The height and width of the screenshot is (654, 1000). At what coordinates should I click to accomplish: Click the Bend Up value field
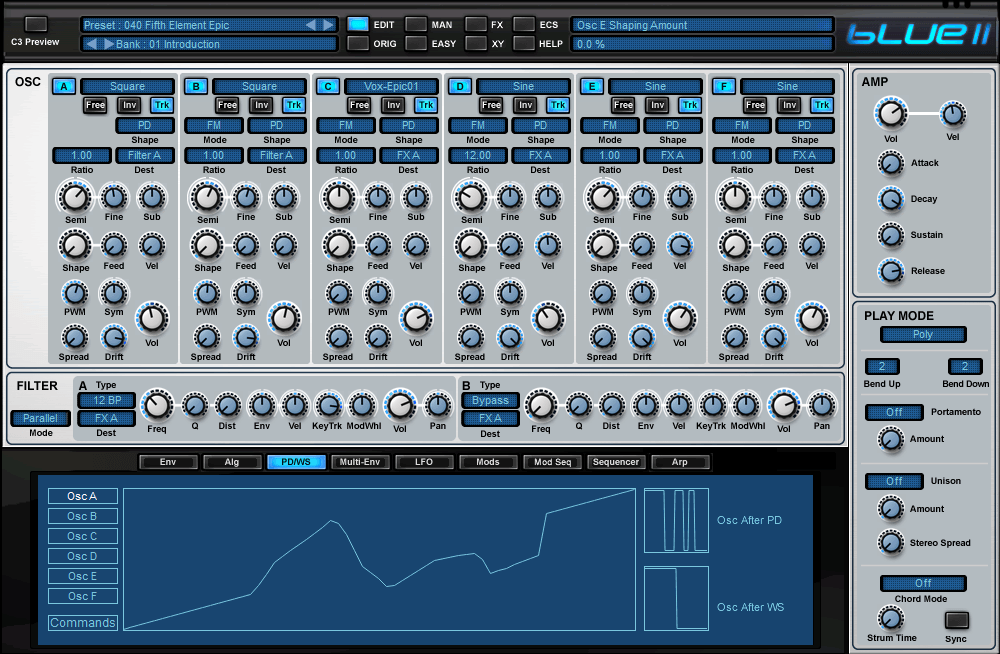(x=881, y=367)
